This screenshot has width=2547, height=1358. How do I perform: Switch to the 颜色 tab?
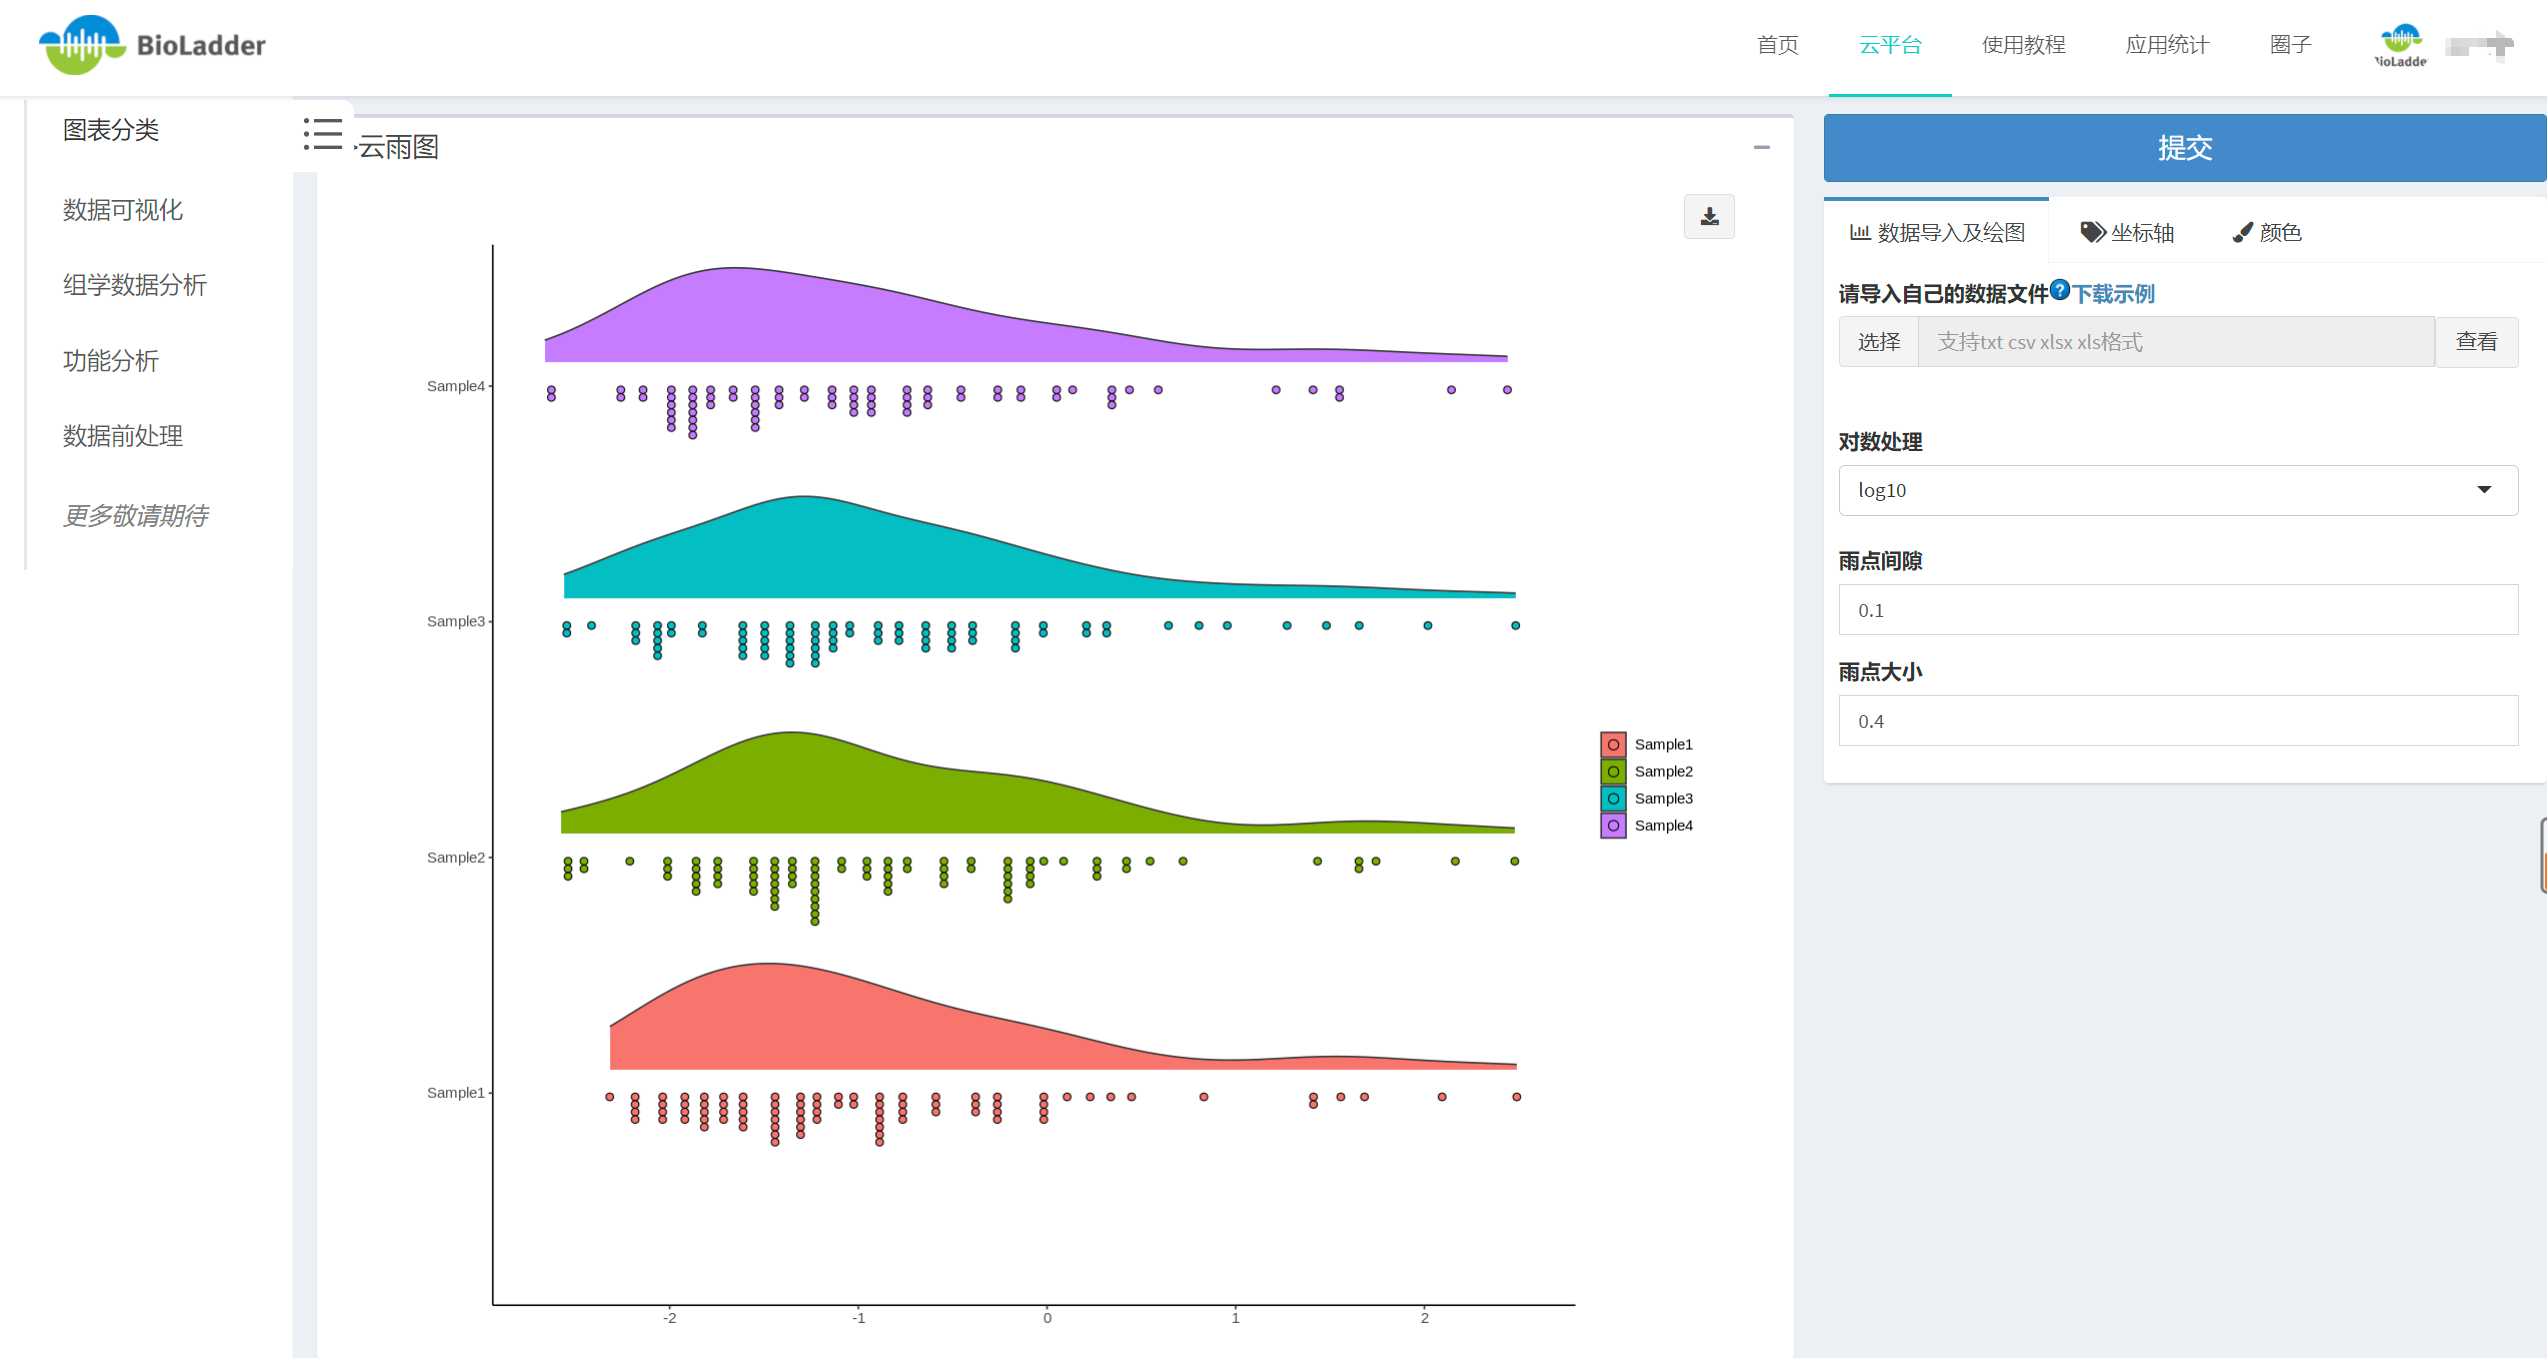tap(2267, 233)
